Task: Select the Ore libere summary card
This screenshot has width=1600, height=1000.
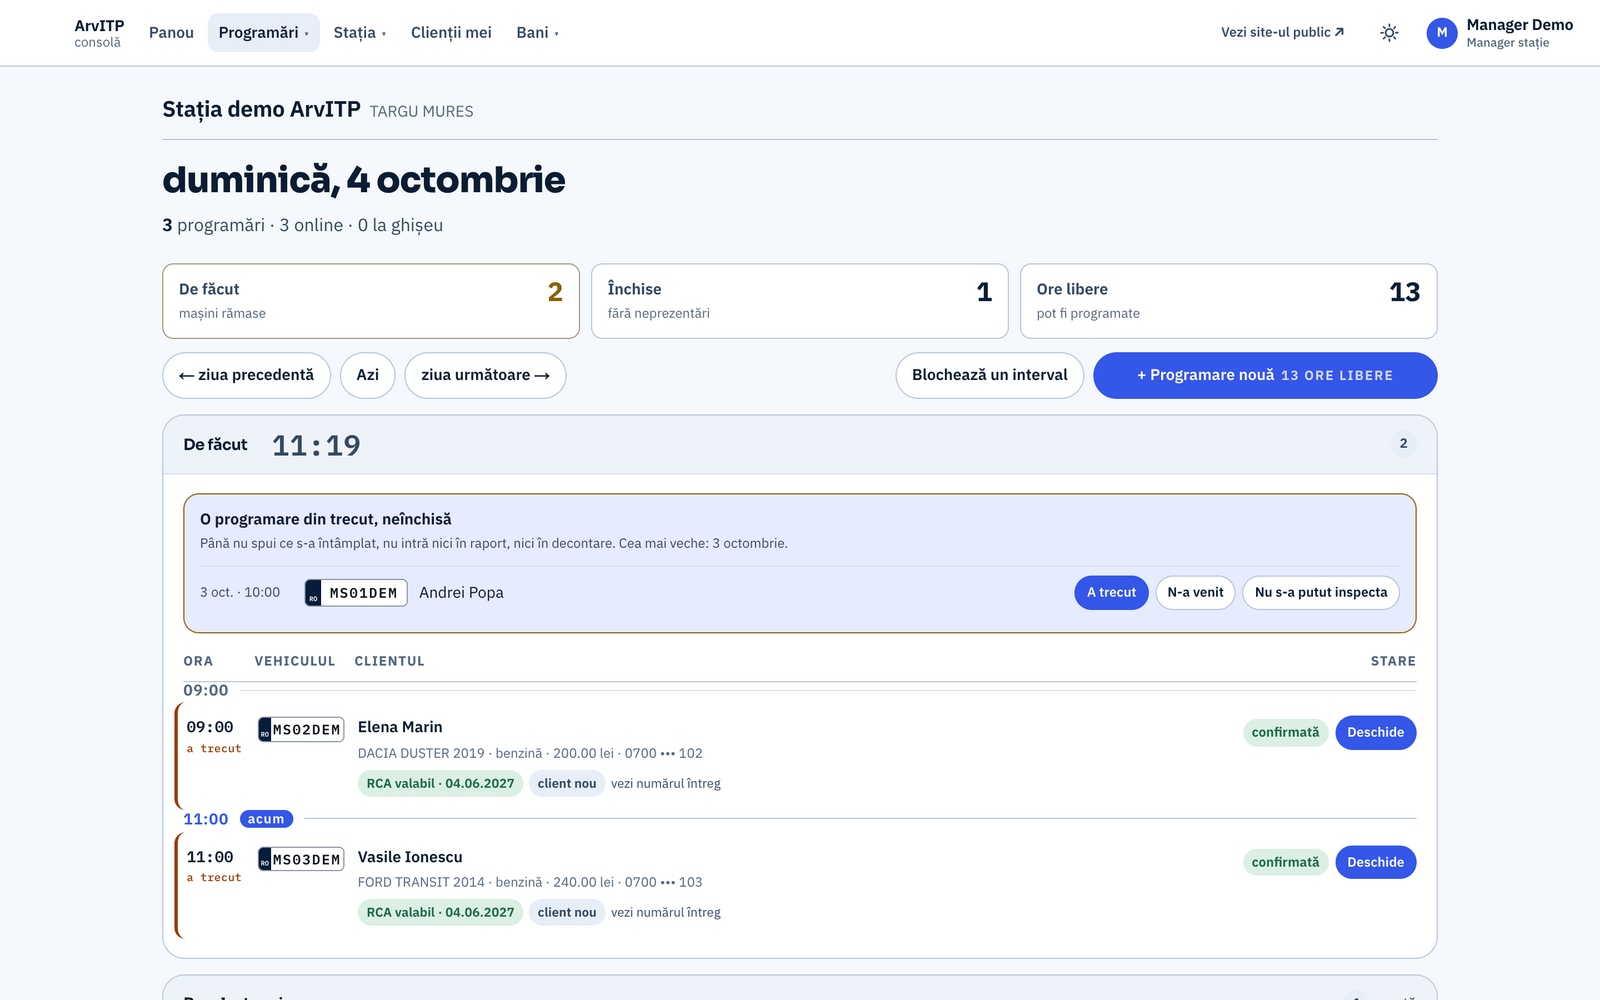Action: pyautogui.click(x=1228, y=301)
